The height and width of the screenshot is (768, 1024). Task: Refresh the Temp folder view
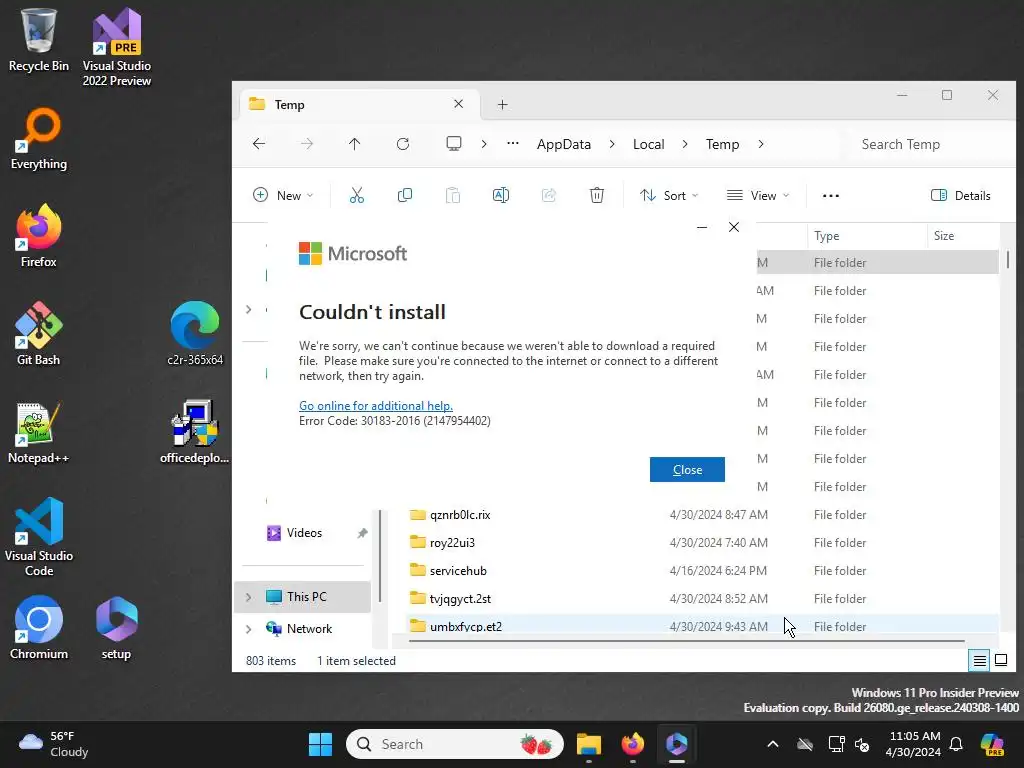(x=403, y=144)
